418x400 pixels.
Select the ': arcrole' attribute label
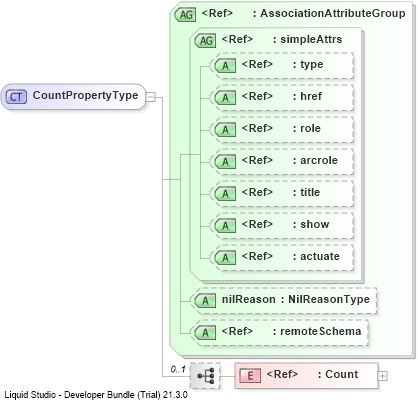pos(315,160)
